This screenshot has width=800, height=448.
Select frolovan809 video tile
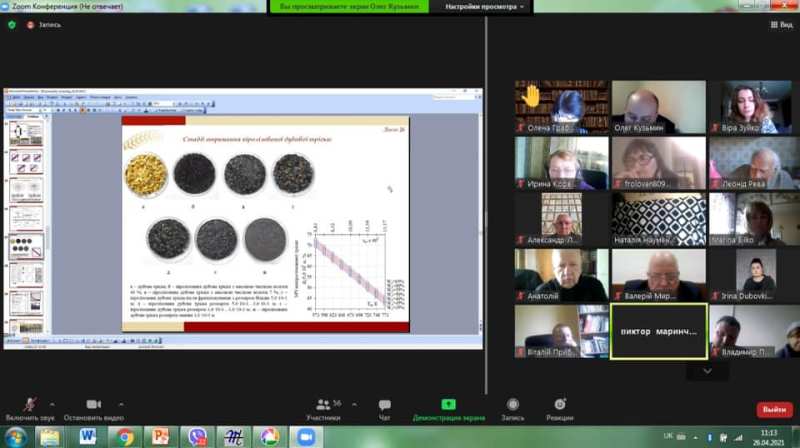click(x=659, y=163)
